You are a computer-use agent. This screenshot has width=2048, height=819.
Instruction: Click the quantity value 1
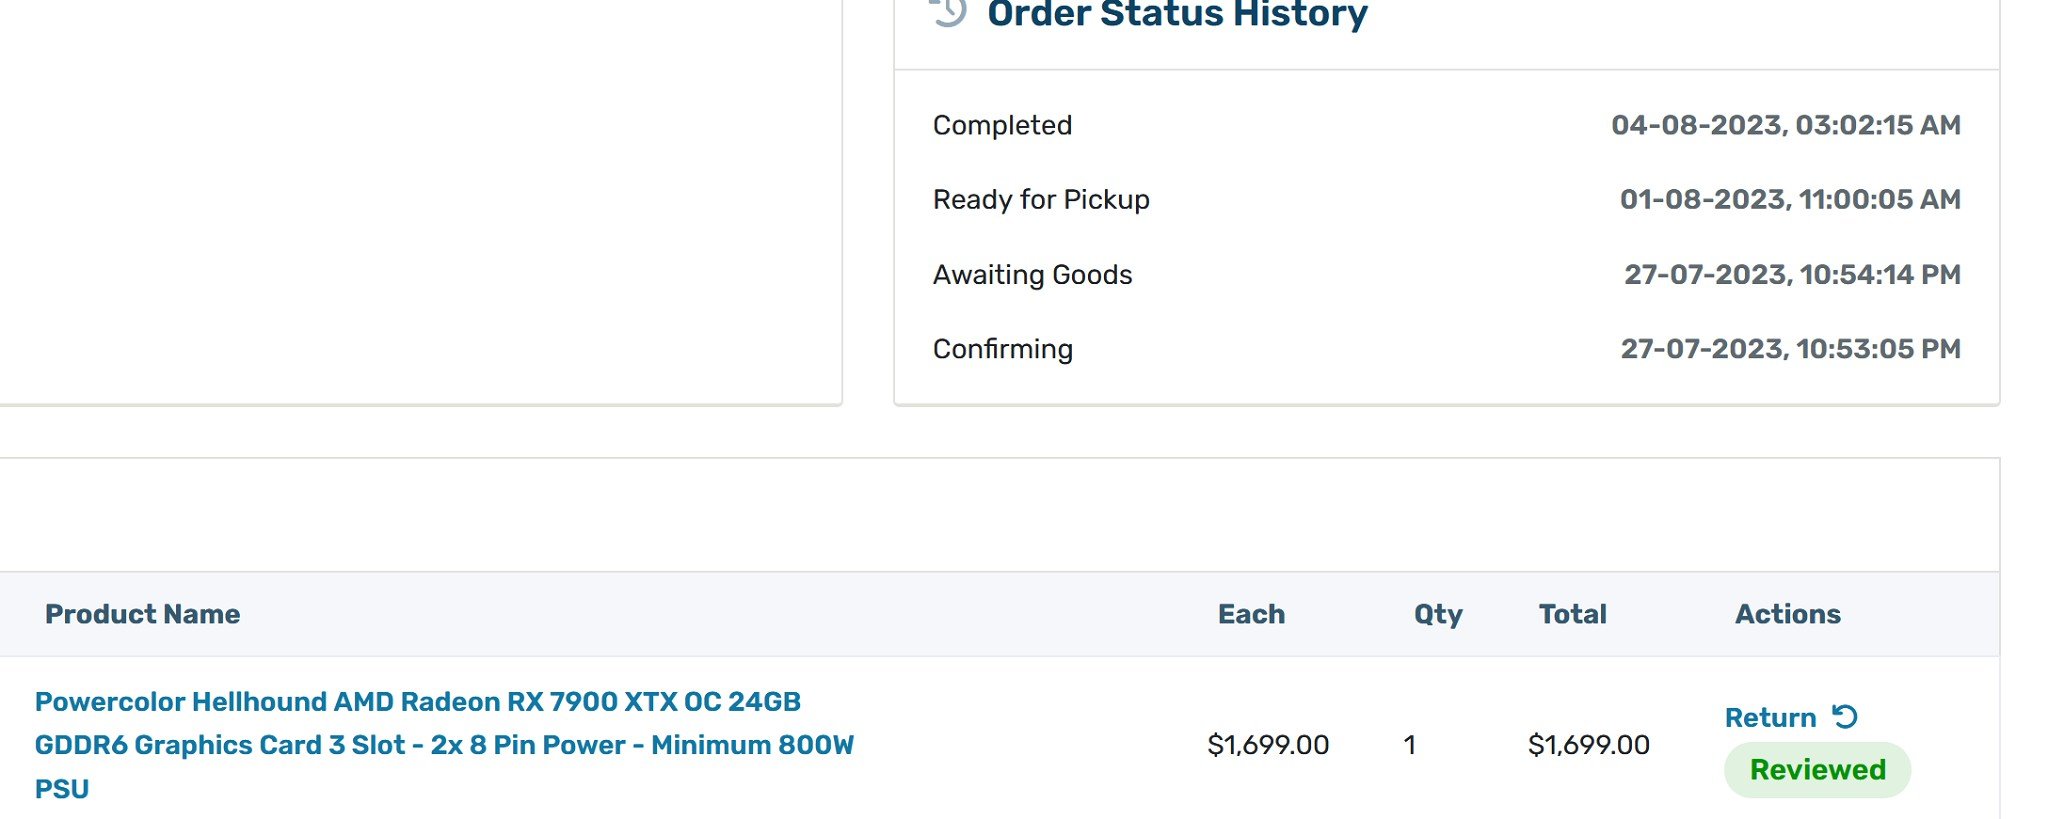[x=1409, y=745]
